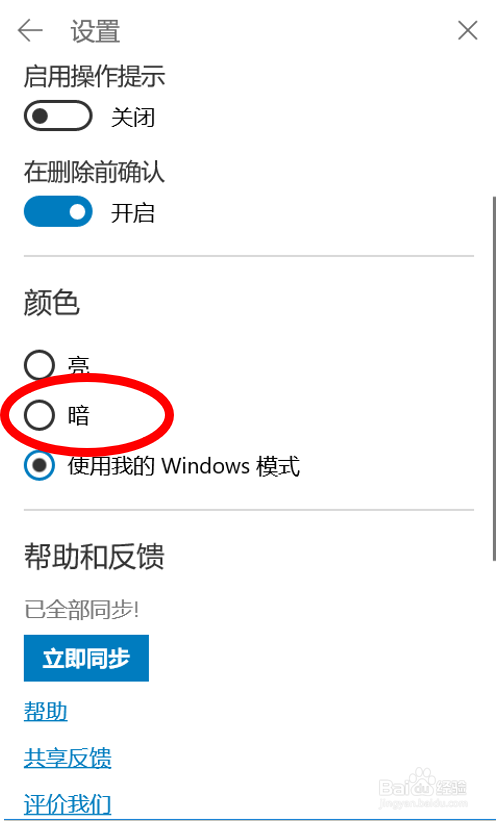The image size is (496, 821).
Task: Open the 帮助 link
Action: coord(46,712)
